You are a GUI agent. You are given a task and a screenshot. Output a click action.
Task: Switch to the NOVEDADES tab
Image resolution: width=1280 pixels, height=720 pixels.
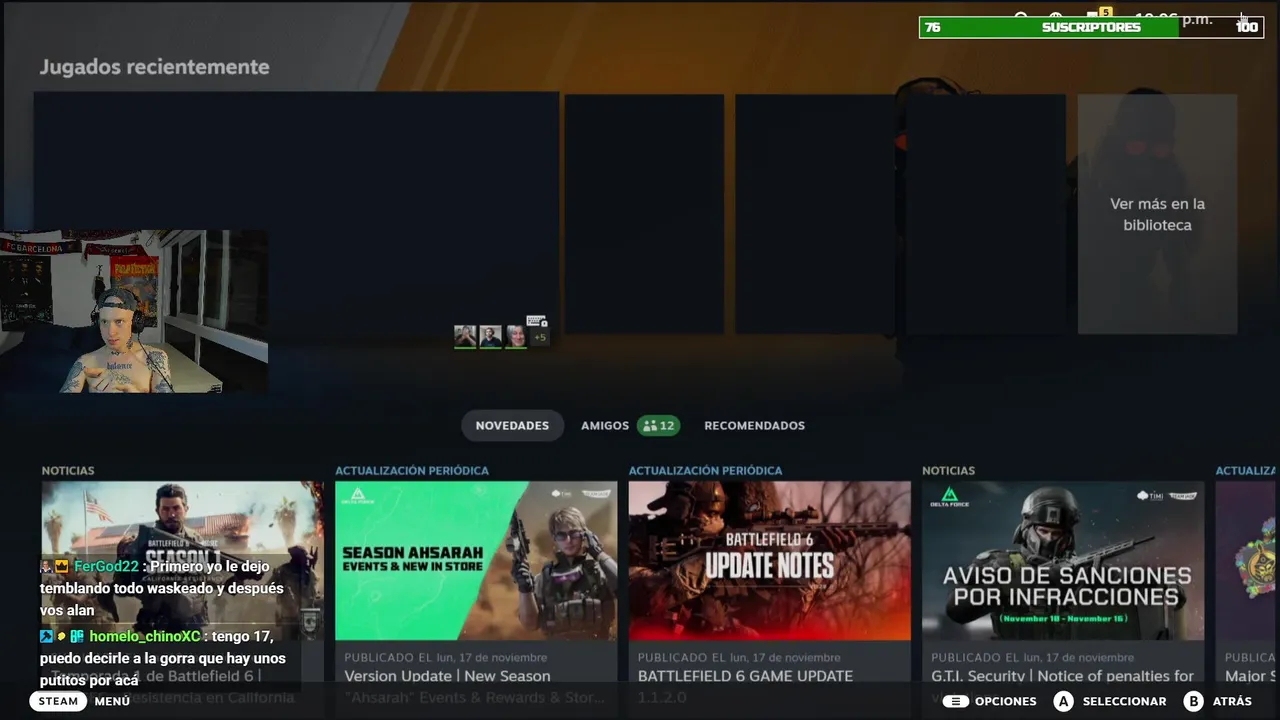(512, 425)
